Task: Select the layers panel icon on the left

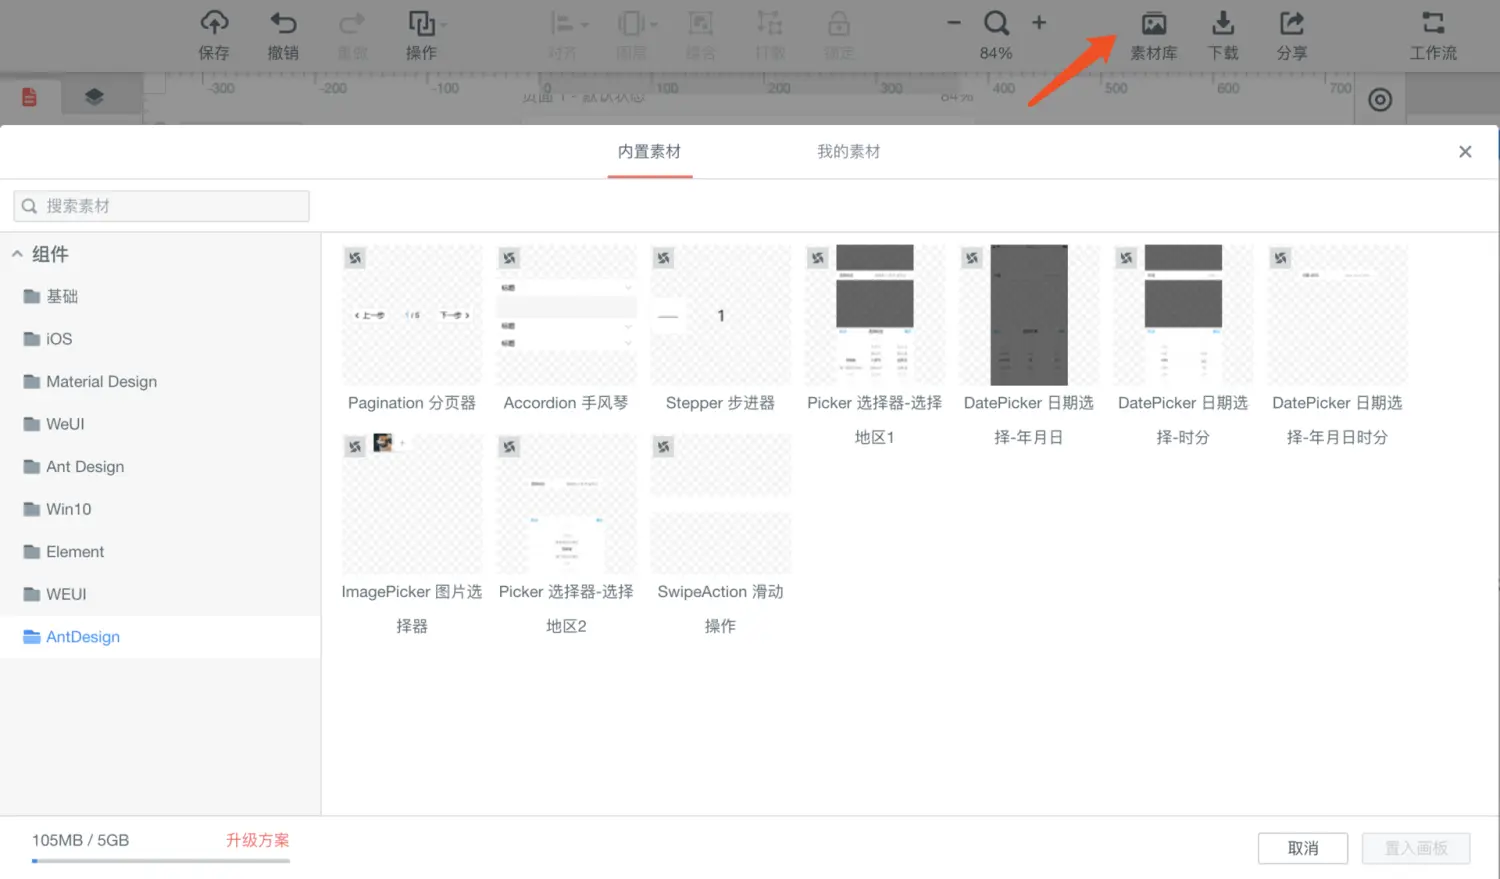Action: coord(94,95)
